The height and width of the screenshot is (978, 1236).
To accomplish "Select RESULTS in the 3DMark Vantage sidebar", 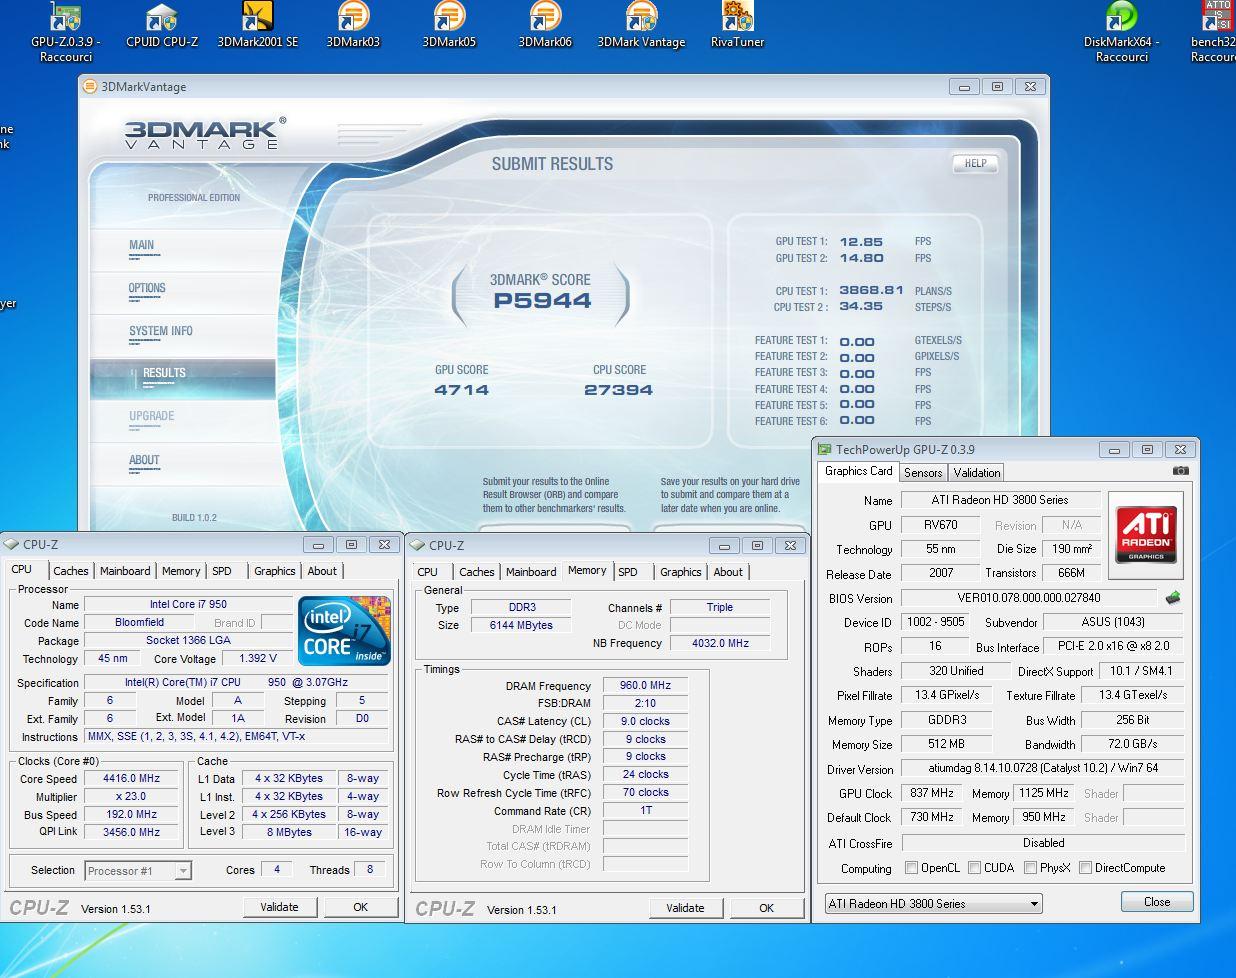I will click(164, 373).
